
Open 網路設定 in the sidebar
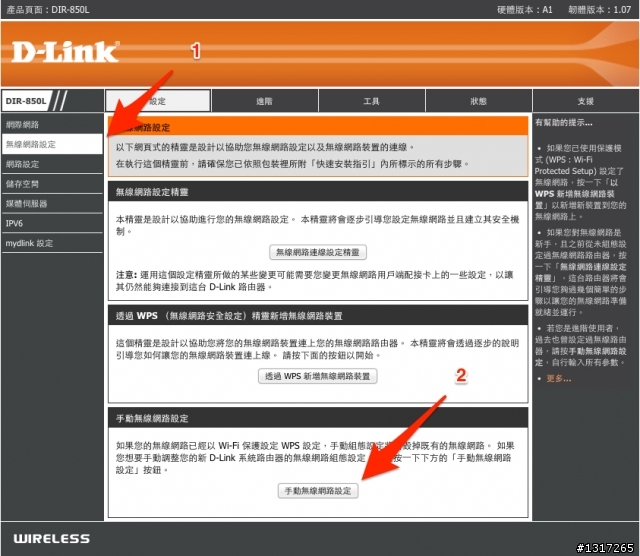[52, 164]
